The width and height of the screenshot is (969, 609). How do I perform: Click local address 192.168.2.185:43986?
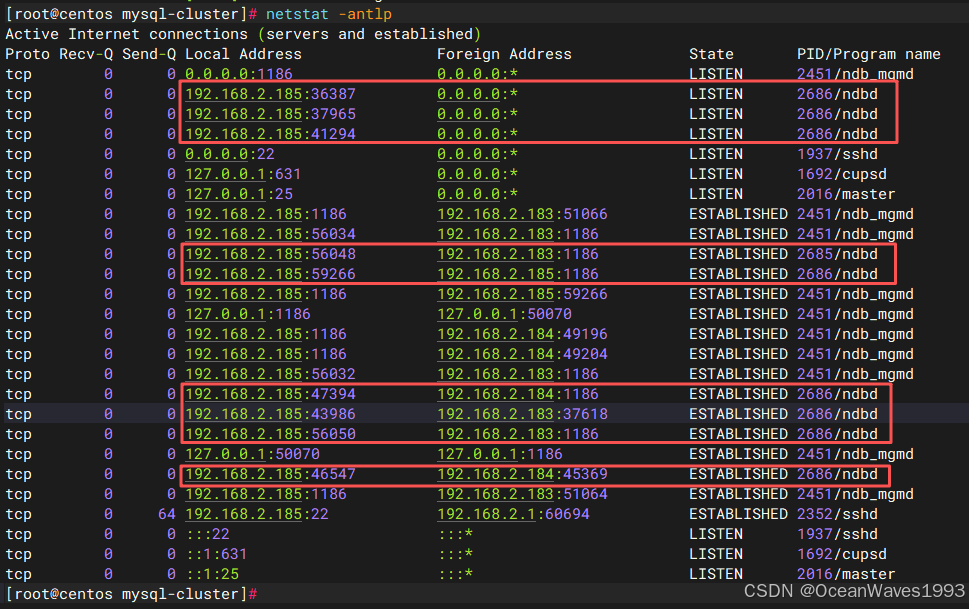point(270,414)
